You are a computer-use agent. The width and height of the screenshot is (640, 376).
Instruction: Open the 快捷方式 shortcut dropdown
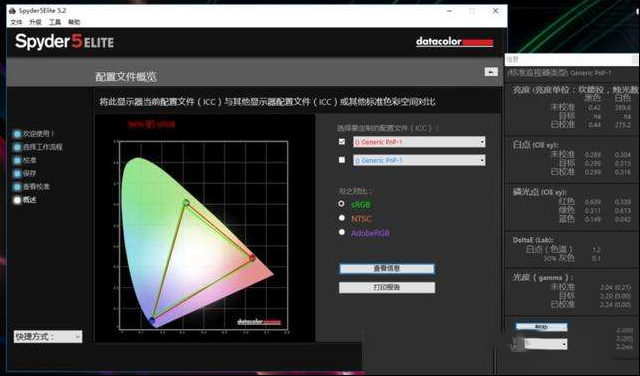(48, 337)
